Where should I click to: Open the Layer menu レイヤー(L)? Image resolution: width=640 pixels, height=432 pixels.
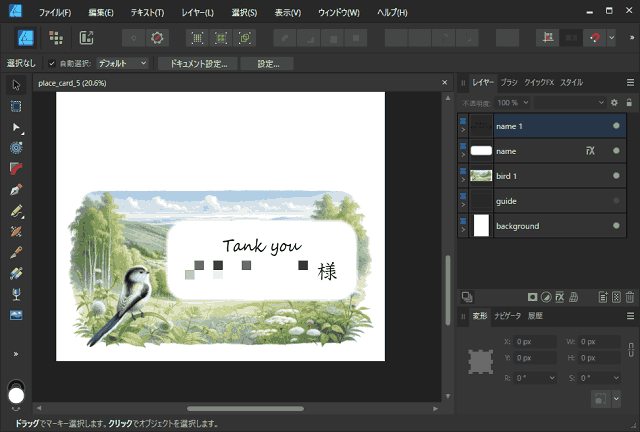point(198,13)
